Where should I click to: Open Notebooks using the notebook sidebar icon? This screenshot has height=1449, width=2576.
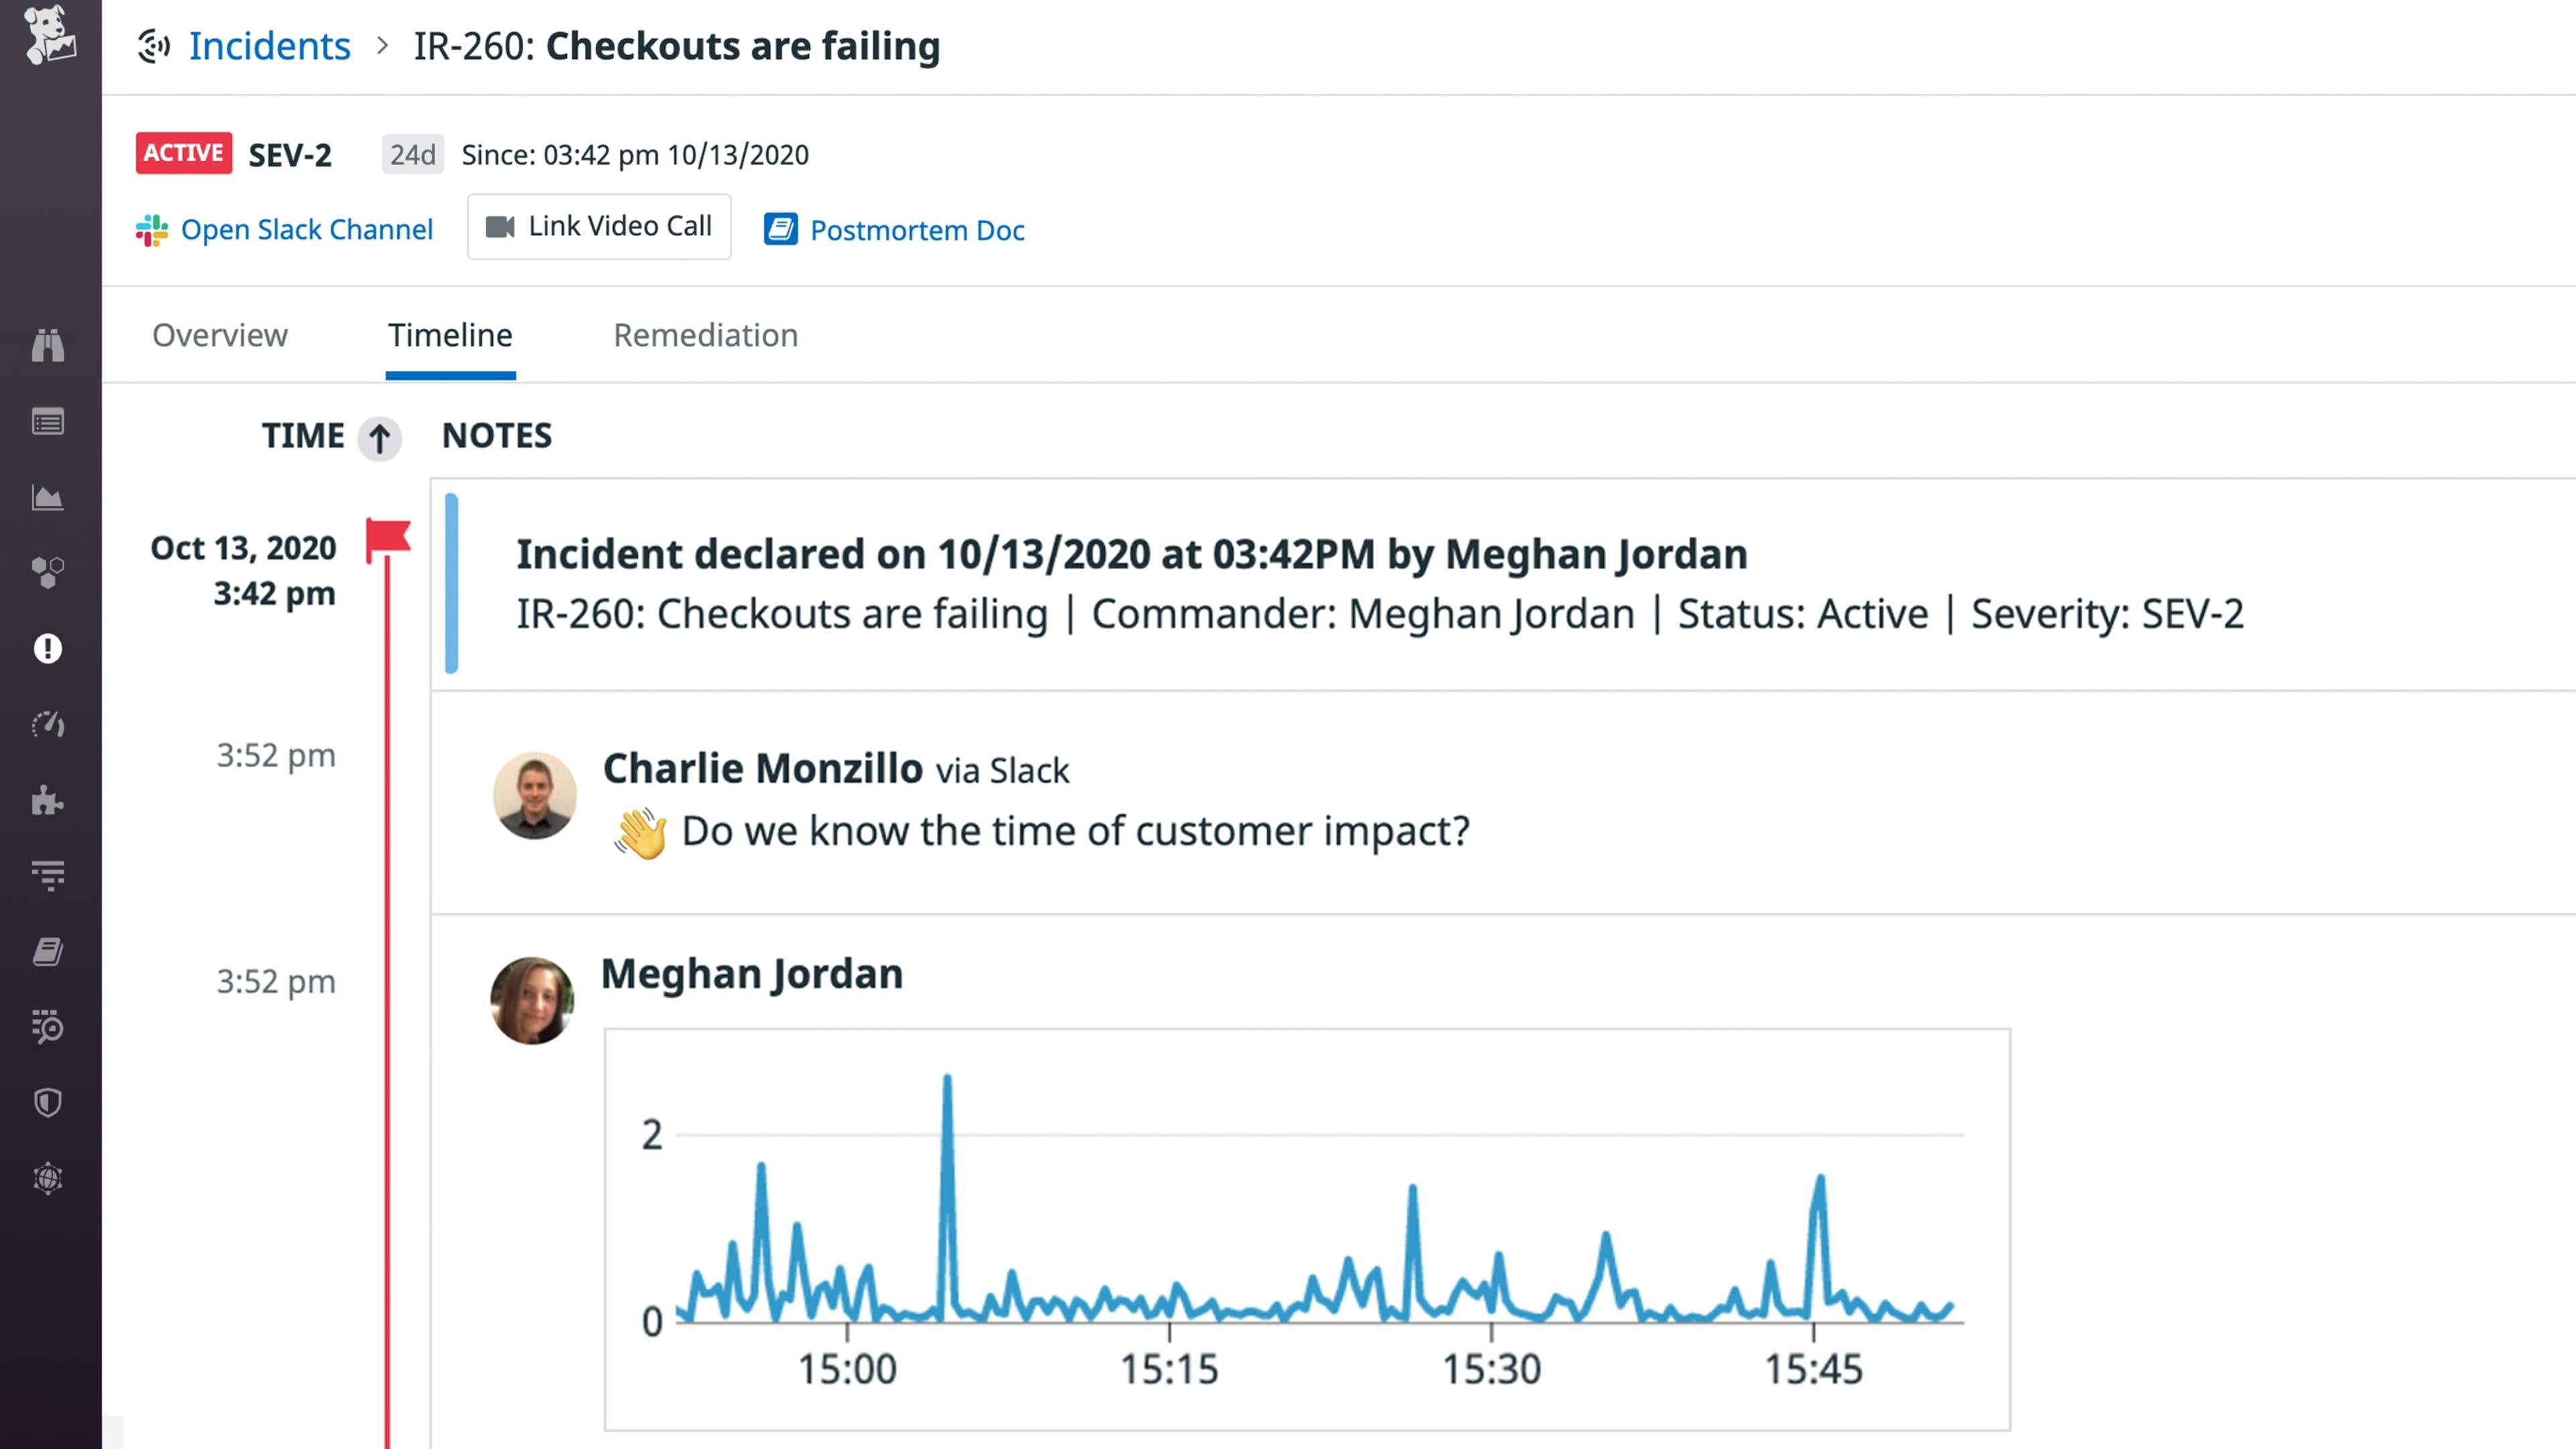(x=49, y=951)
